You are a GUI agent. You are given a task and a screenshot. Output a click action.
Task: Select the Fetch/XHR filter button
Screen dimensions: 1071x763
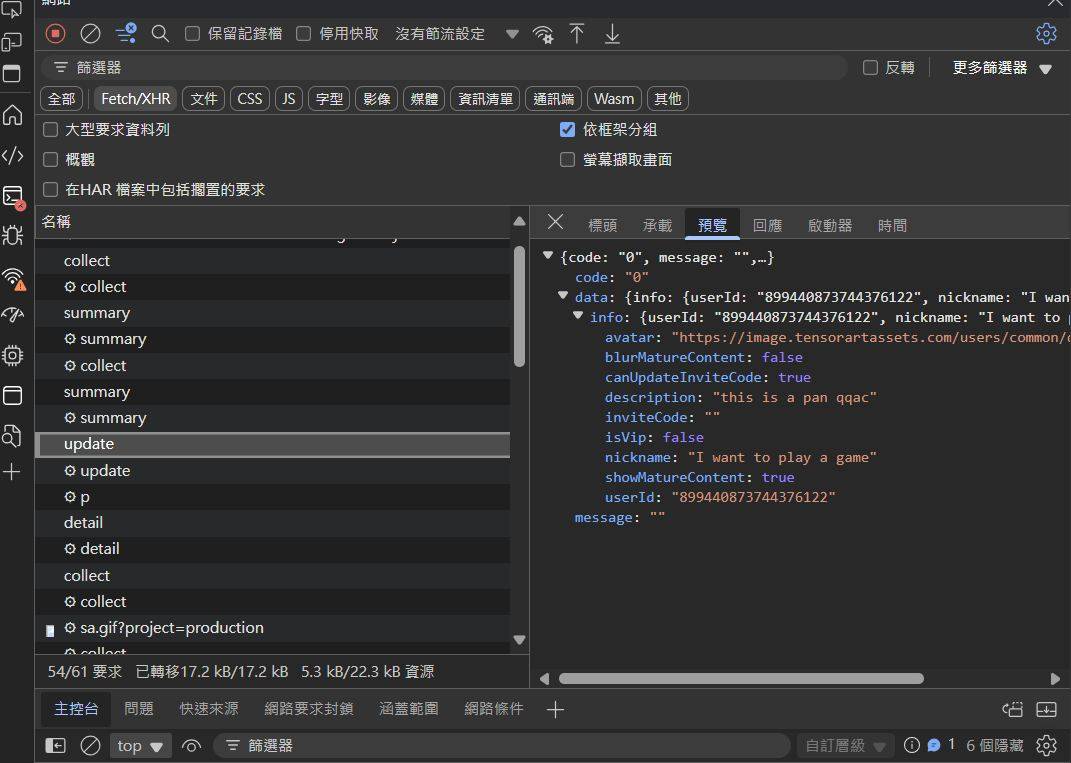(x=136, y=99)
